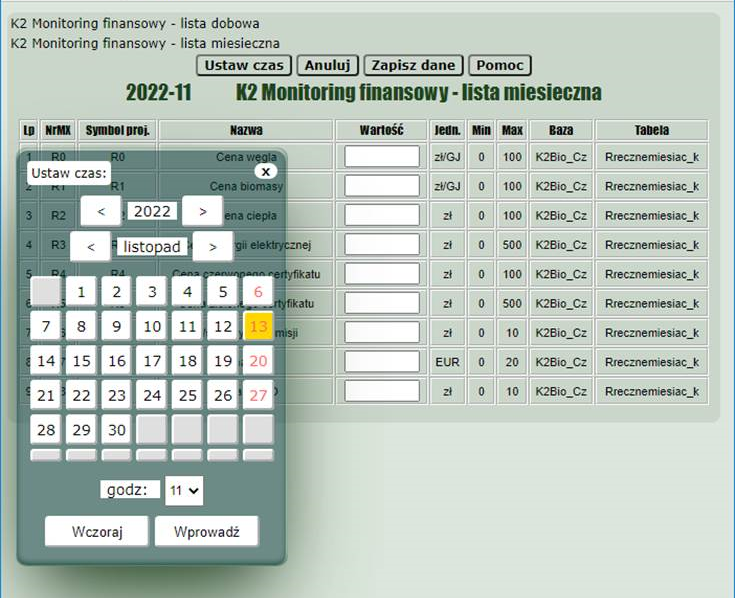Save data with Zapisz dane button
The width and height of the screenshot is (735, 598).
(414, 65)
